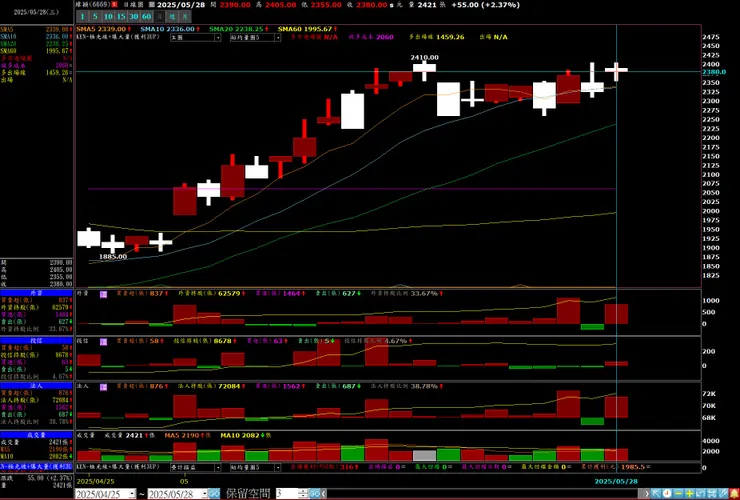The image size is (740, 500).
Task: Click GO button next to the date range
Action: (214, 494)
